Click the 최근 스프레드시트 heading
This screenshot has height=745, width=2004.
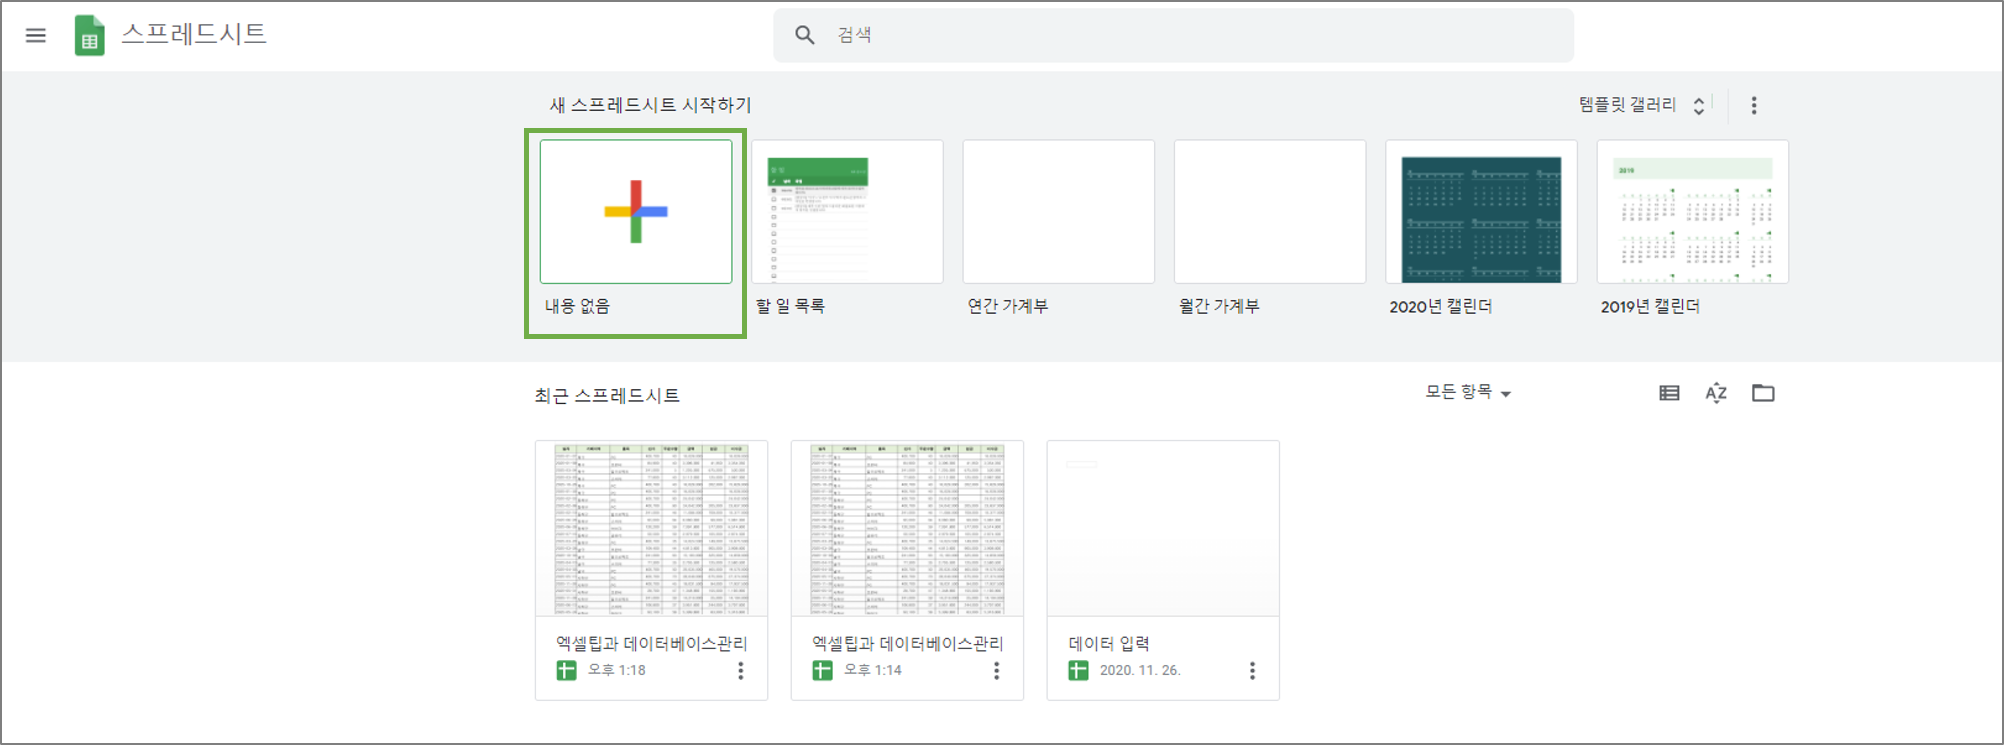[x=607, y=396]
